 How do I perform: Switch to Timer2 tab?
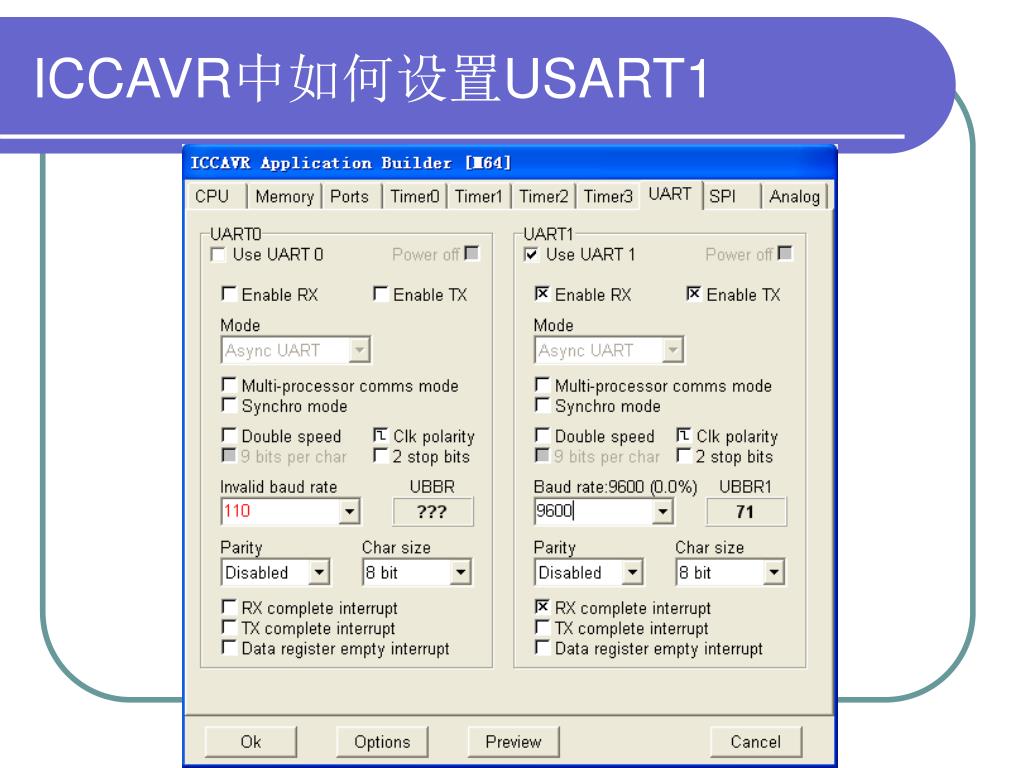click(x=543, y=197)
